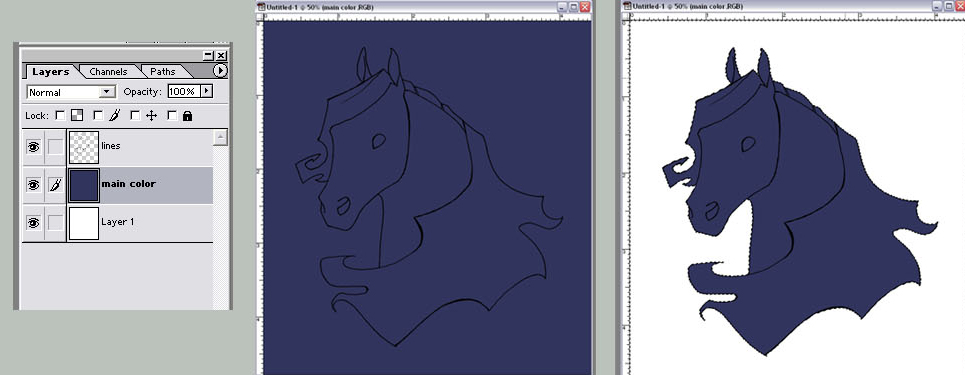Toggle visibility of main color layer
Image resolution: width=965 pixels, height=375 pixels.
click(x=33, y=185)
